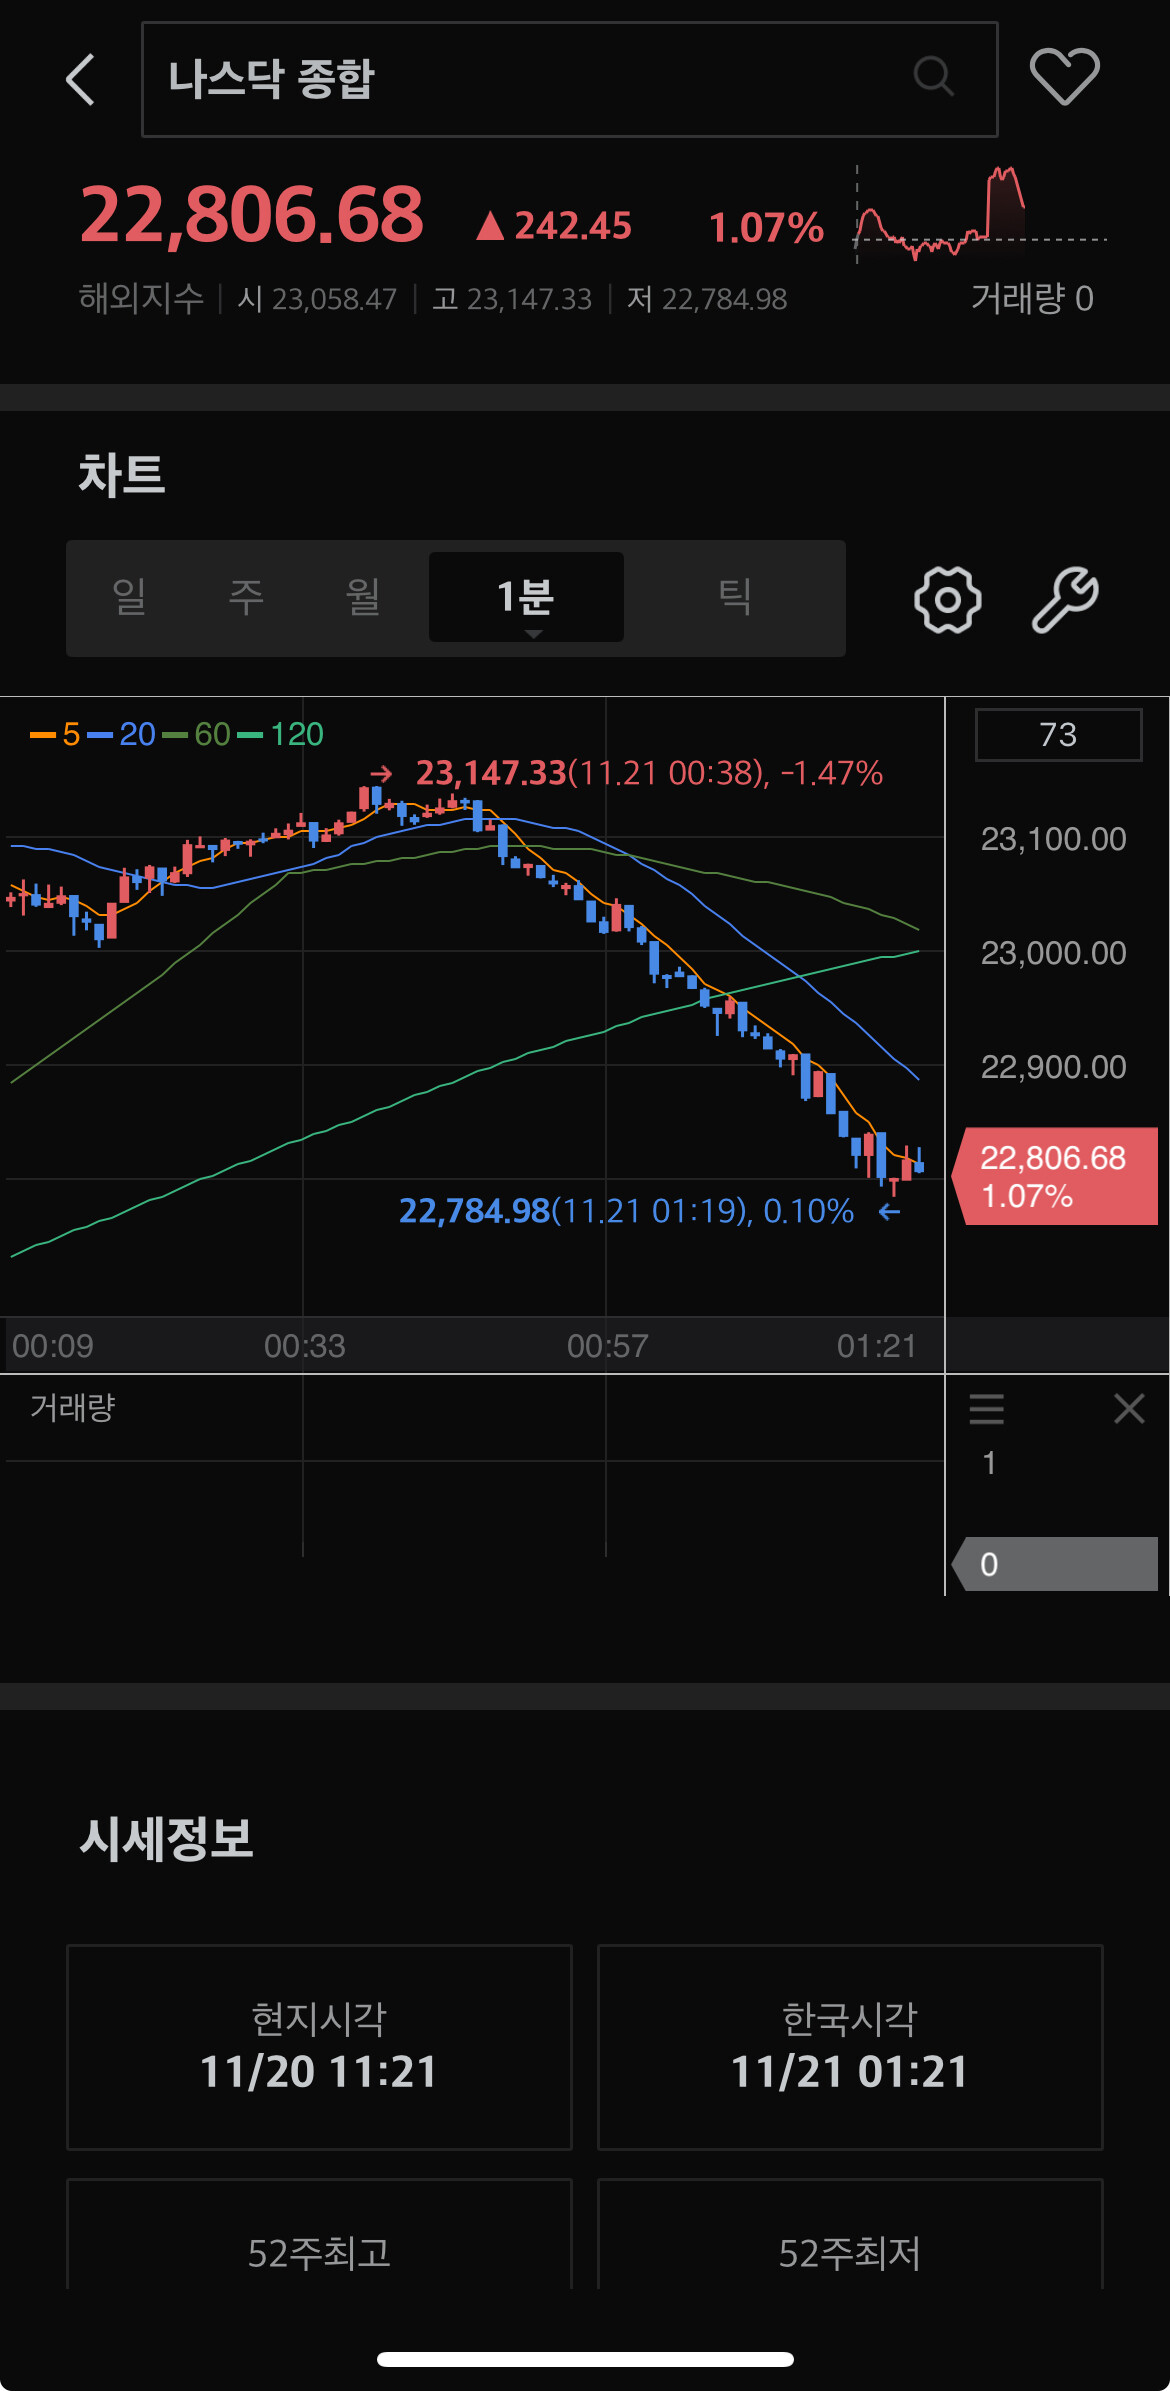The height and width of the screenshot is (2391, 1170).
Task: Open chart settings gear icon
Action: click(x=947, y=599)
